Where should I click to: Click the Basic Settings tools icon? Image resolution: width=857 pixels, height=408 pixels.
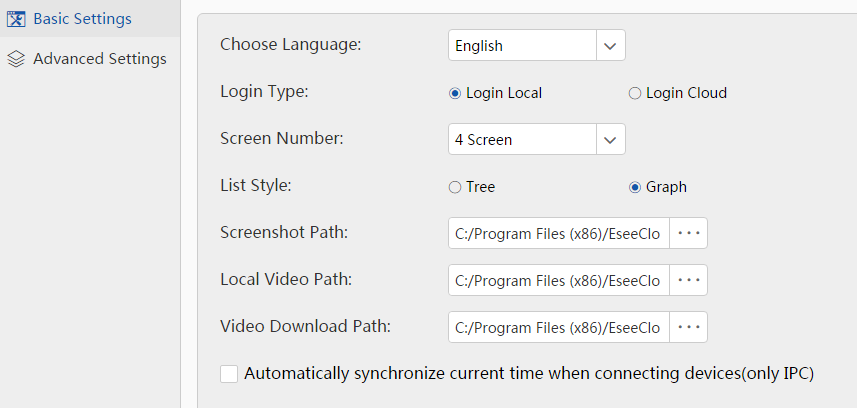[x=16, y=18]
